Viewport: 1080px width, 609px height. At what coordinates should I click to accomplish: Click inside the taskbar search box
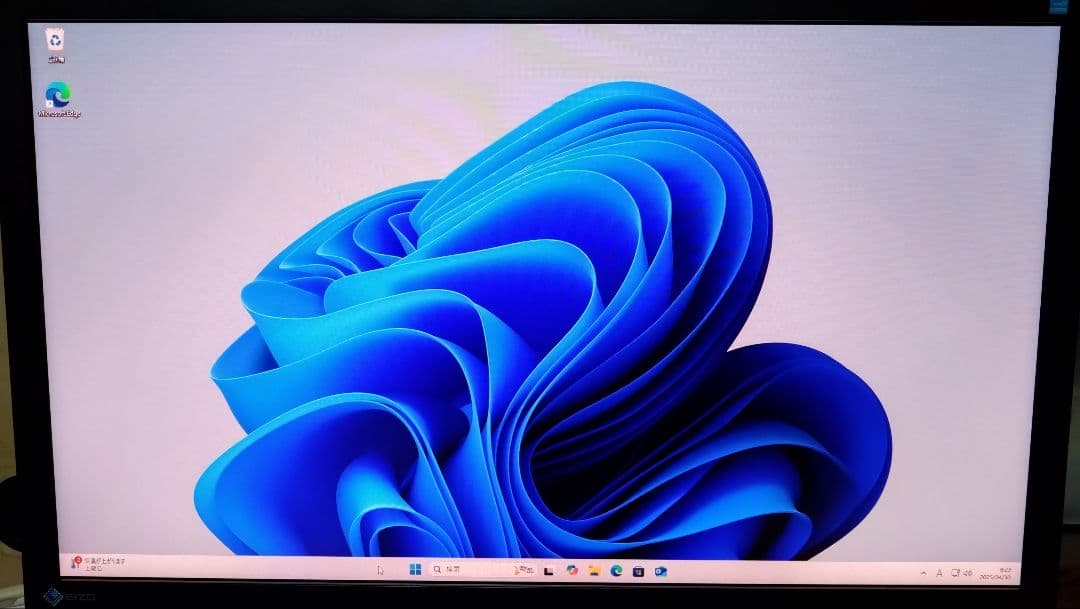click(460, 571)
